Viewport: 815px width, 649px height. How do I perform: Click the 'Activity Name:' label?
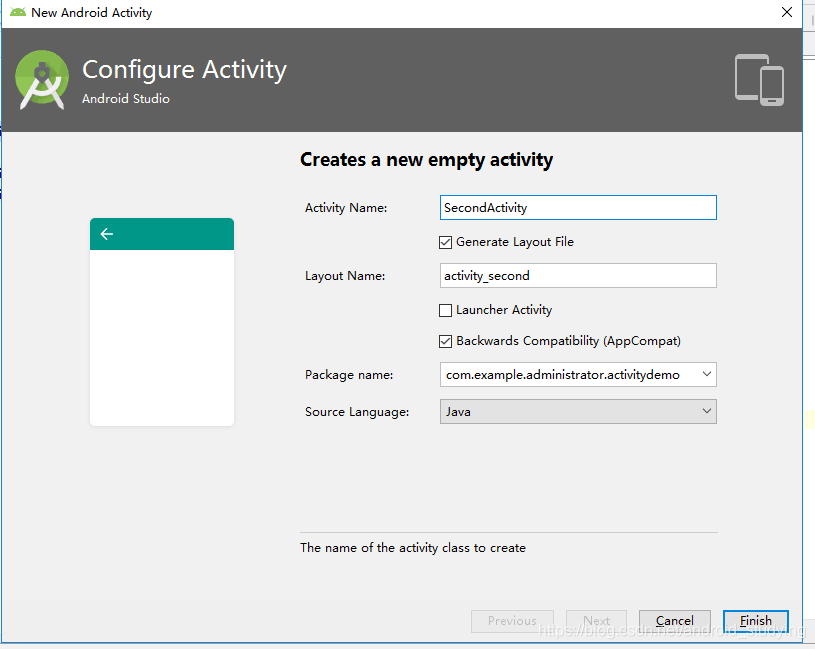pos(346,208)
